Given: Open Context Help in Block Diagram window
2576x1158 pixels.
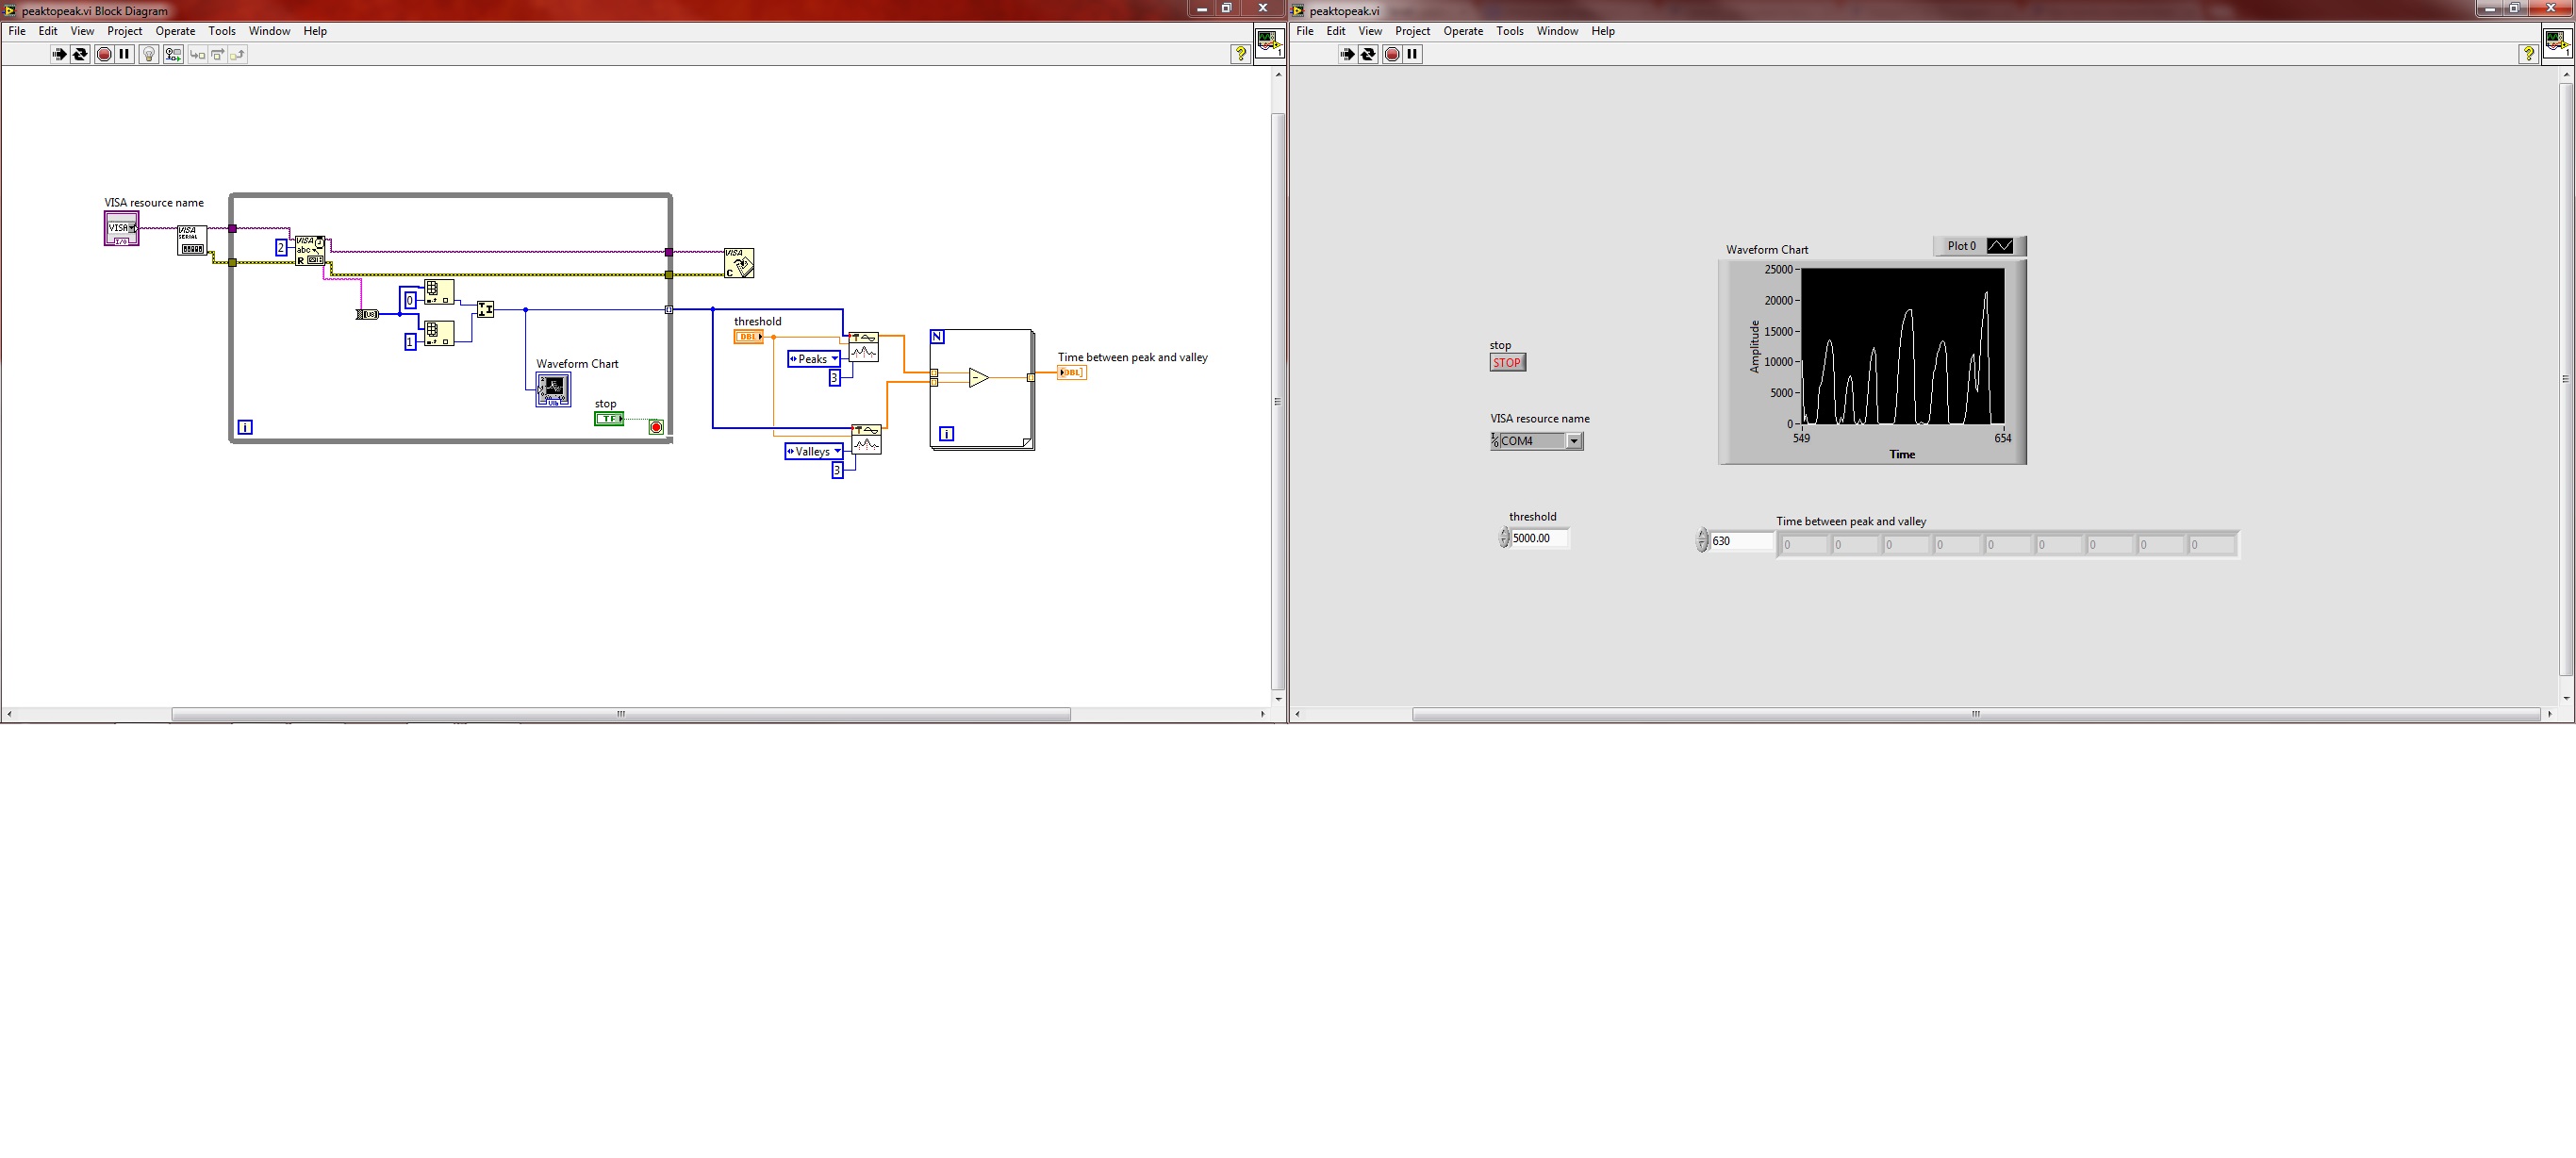Looking at the screenshot, I should (1241, 54).
